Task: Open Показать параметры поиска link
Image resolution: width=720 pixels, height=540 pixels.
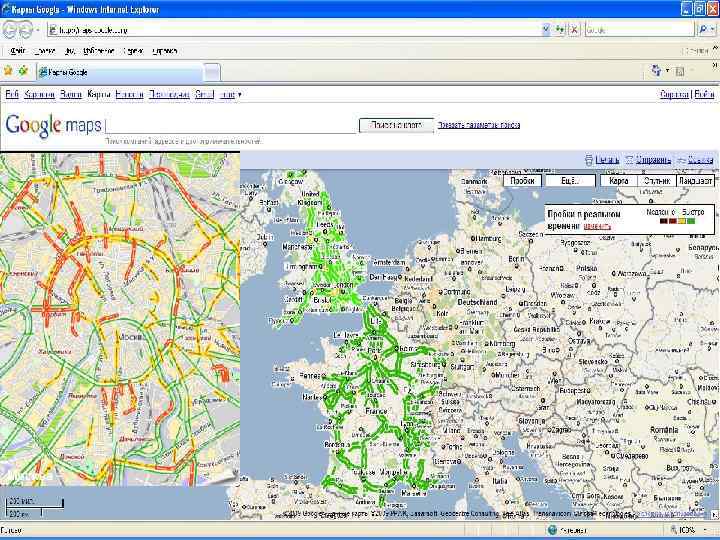Action: point(478,125)
